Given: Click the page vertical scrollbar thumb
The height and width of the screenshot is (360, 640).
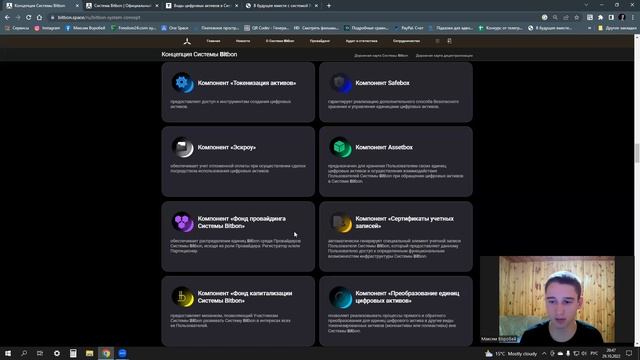Looking at the screenshot, I should pos(637,153).
